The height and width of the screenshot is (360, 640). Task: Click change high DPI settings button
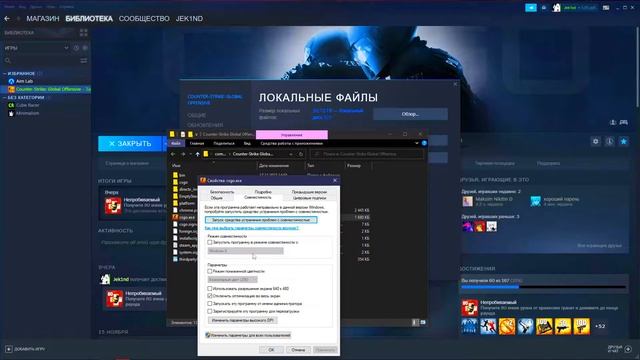click(242, 320)
